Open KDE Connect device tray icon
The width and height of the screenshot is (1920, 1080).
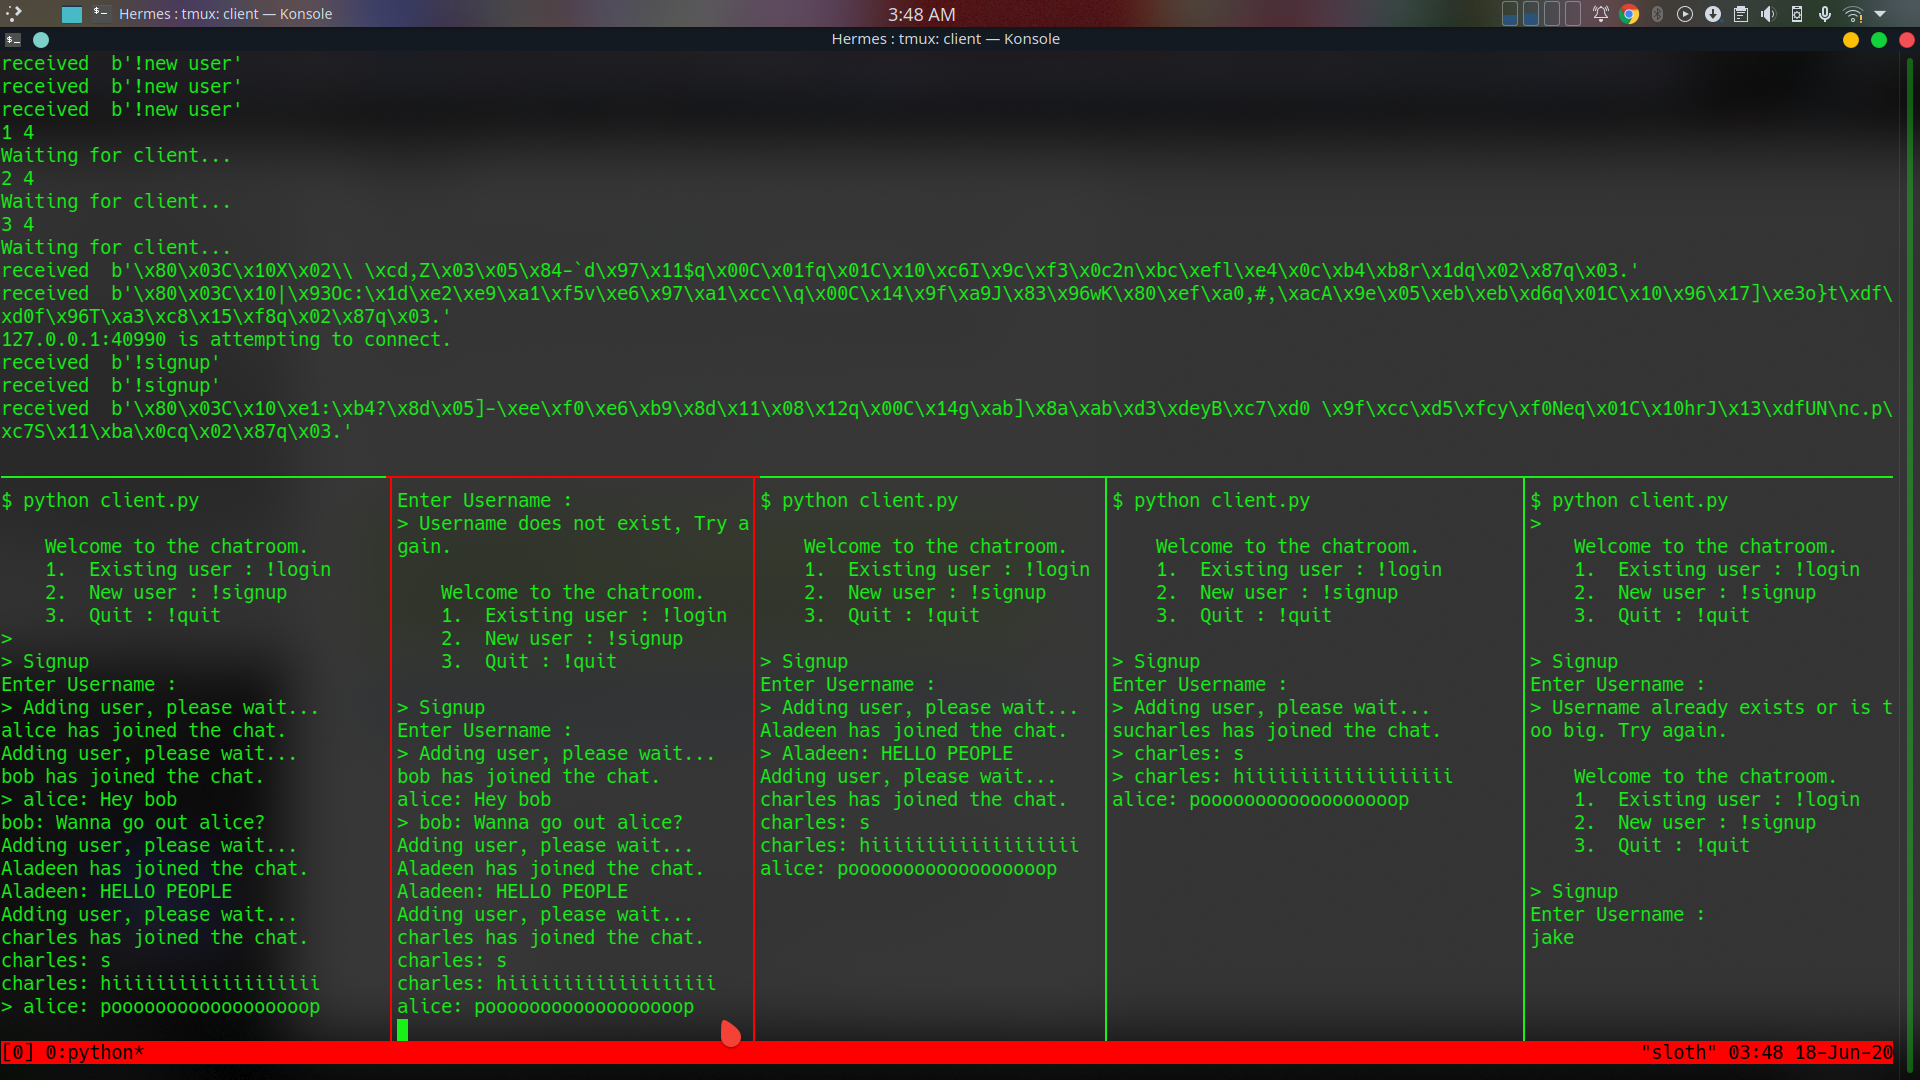1797,14
